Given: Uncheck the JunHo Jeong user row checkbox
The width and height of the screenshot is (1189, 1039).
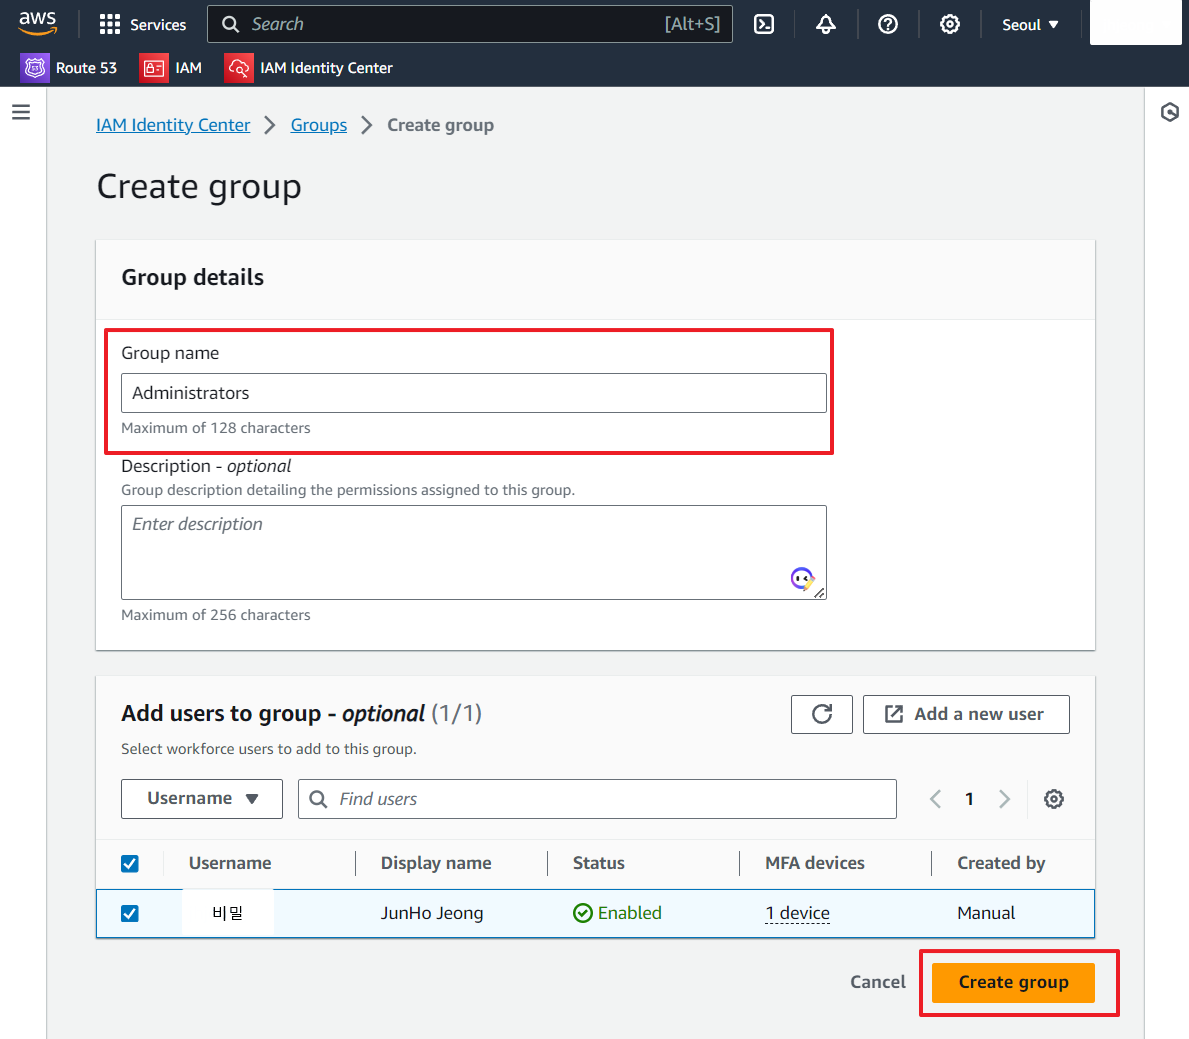Looking at the screenshot, I should (130, 914).
